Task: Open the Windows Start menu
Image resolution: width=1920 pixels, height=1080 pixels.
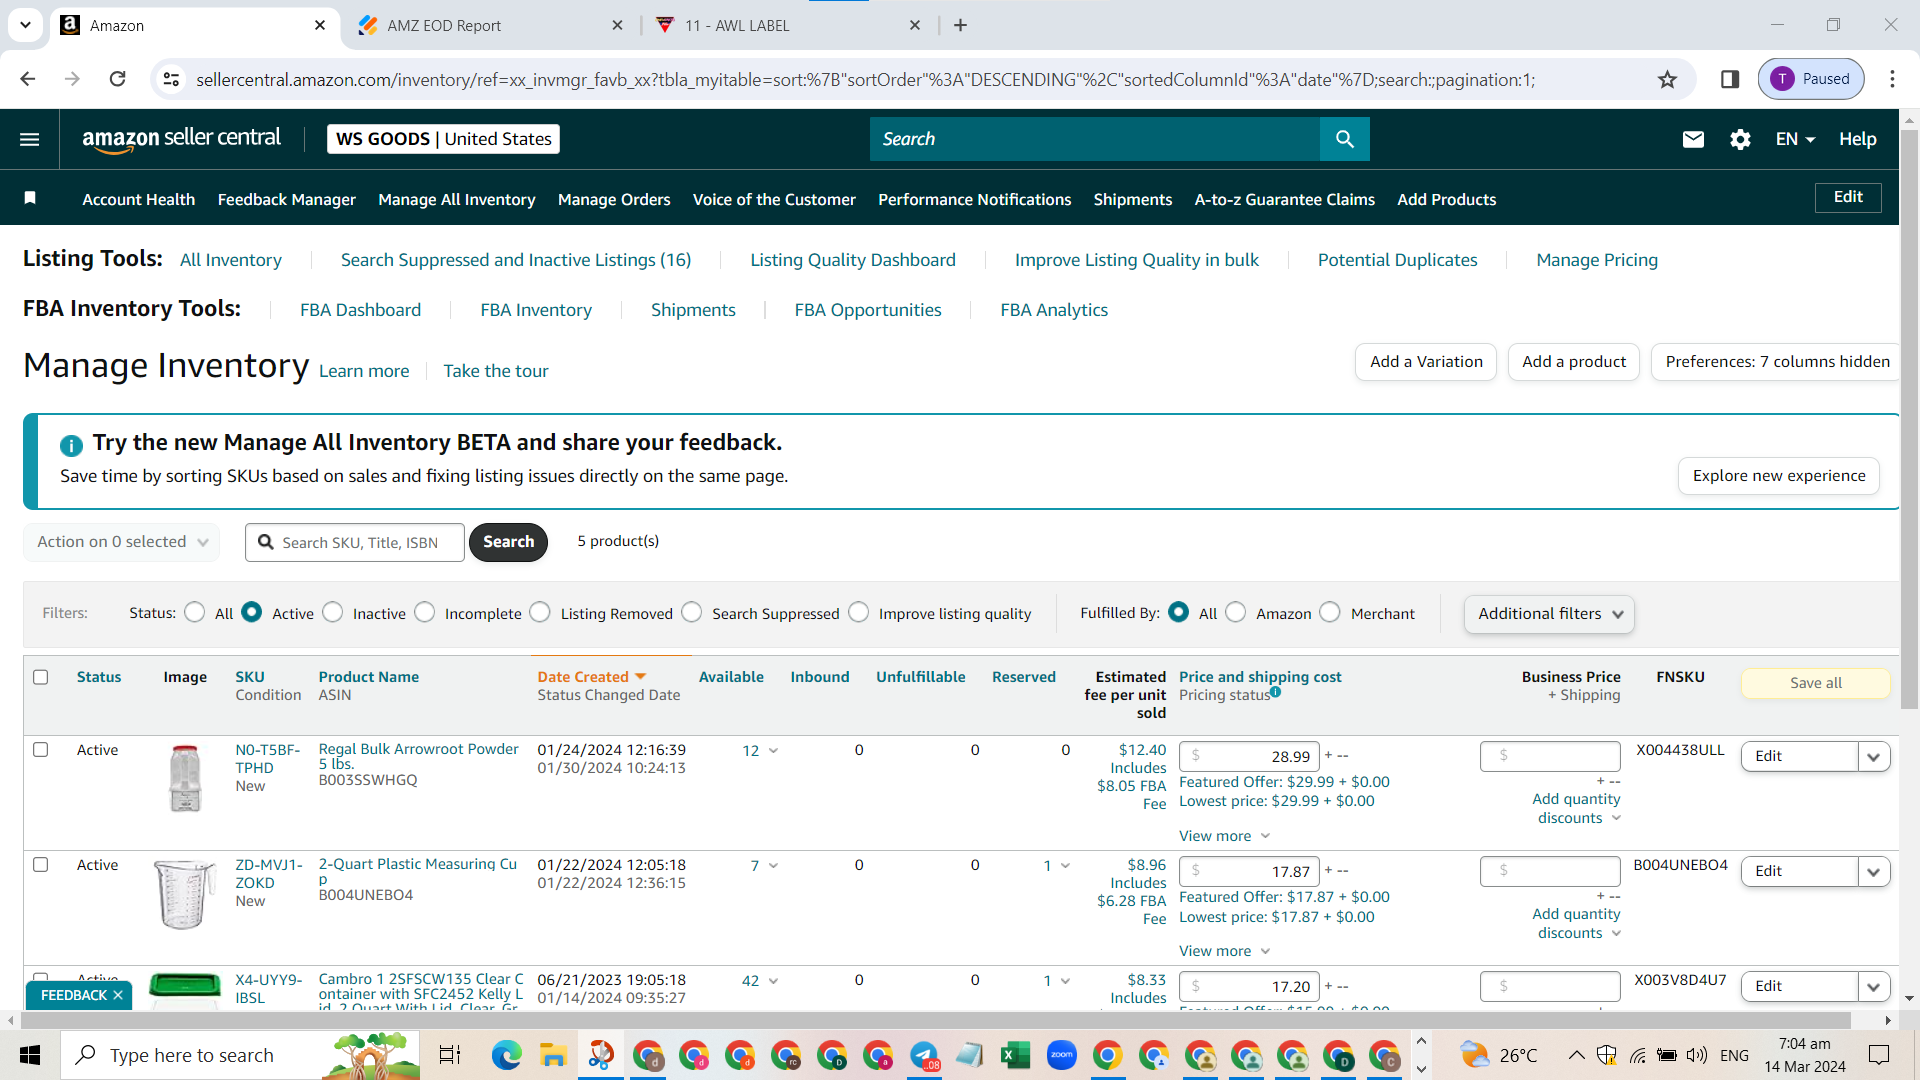Action: pyautogui.click(x=30, y=1055)
